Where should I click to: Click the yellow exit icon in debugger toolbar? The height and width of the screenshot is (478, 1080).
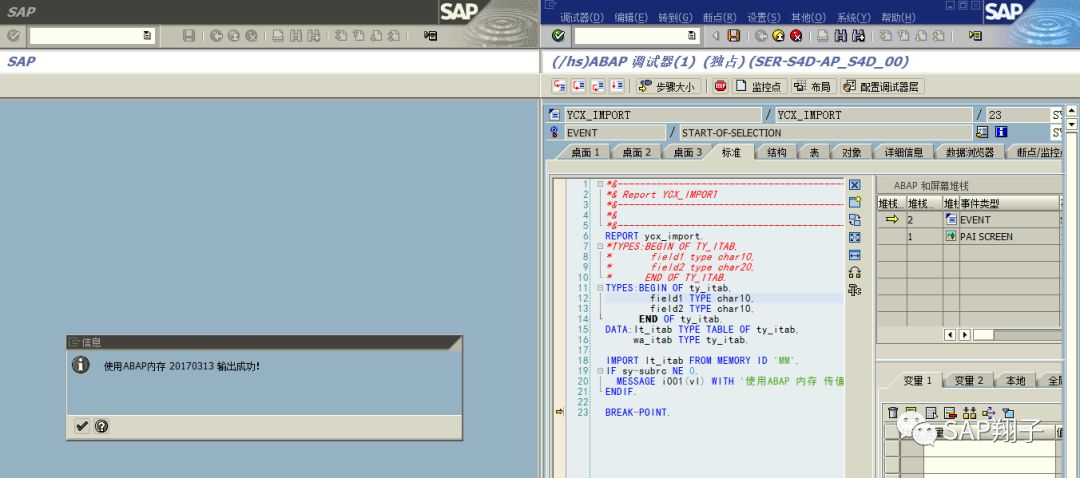(778, 36)
